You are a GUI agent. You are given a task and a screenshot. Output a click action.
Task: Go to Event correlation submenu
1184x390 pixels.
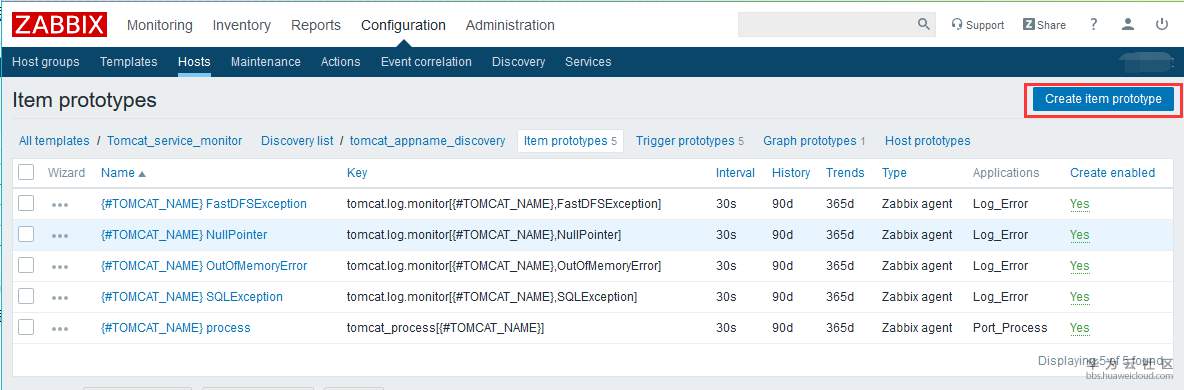coord(426,62)
